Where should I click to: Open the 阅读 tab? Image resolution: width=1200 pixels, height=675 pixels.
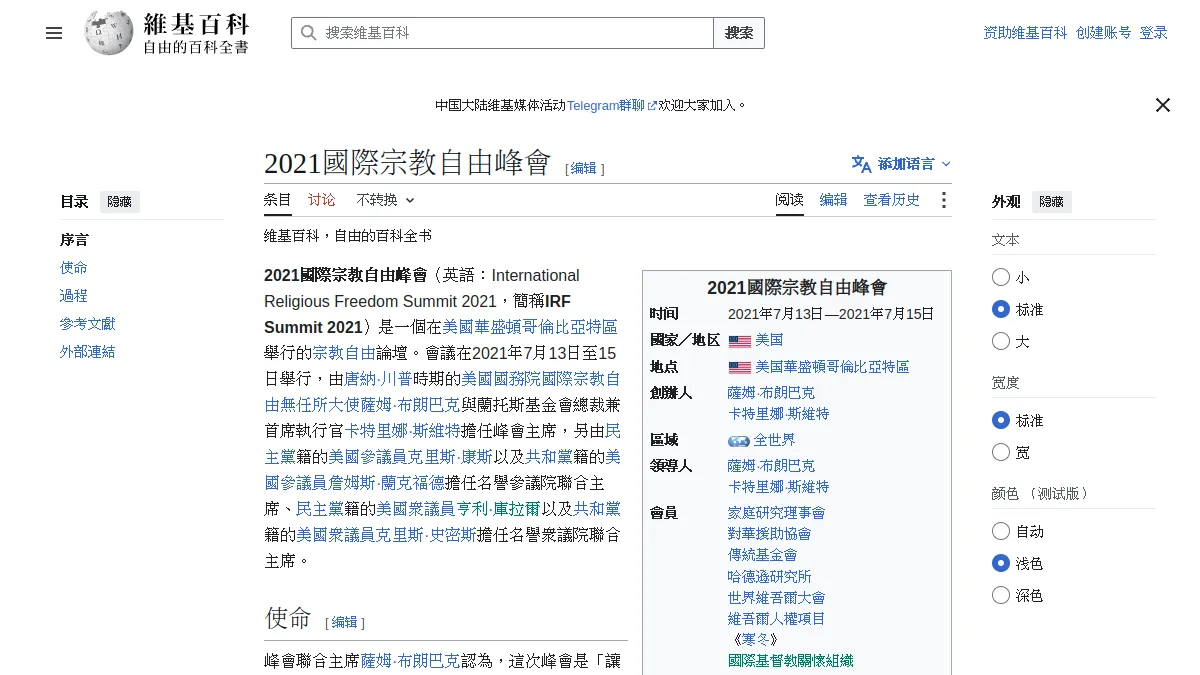click(x=790, y=200)
